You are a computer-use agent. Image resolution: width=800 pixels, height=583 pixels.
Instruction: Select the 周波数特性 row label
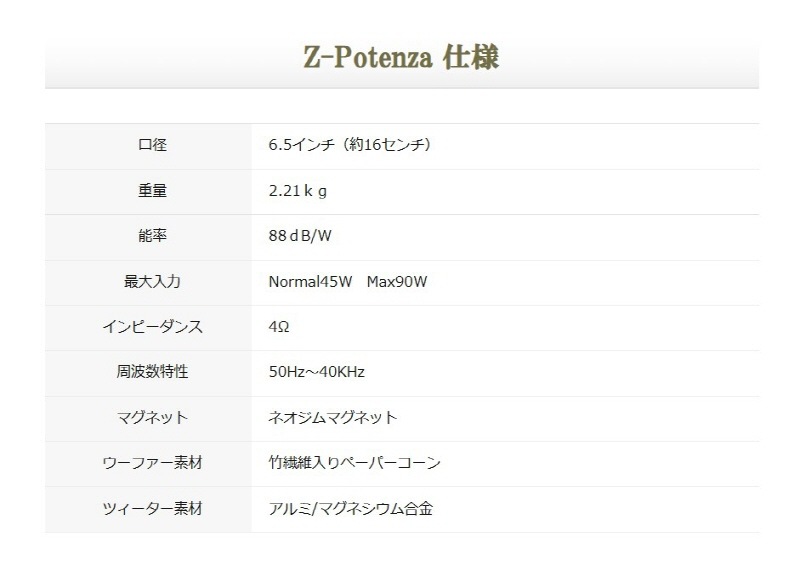152,372
